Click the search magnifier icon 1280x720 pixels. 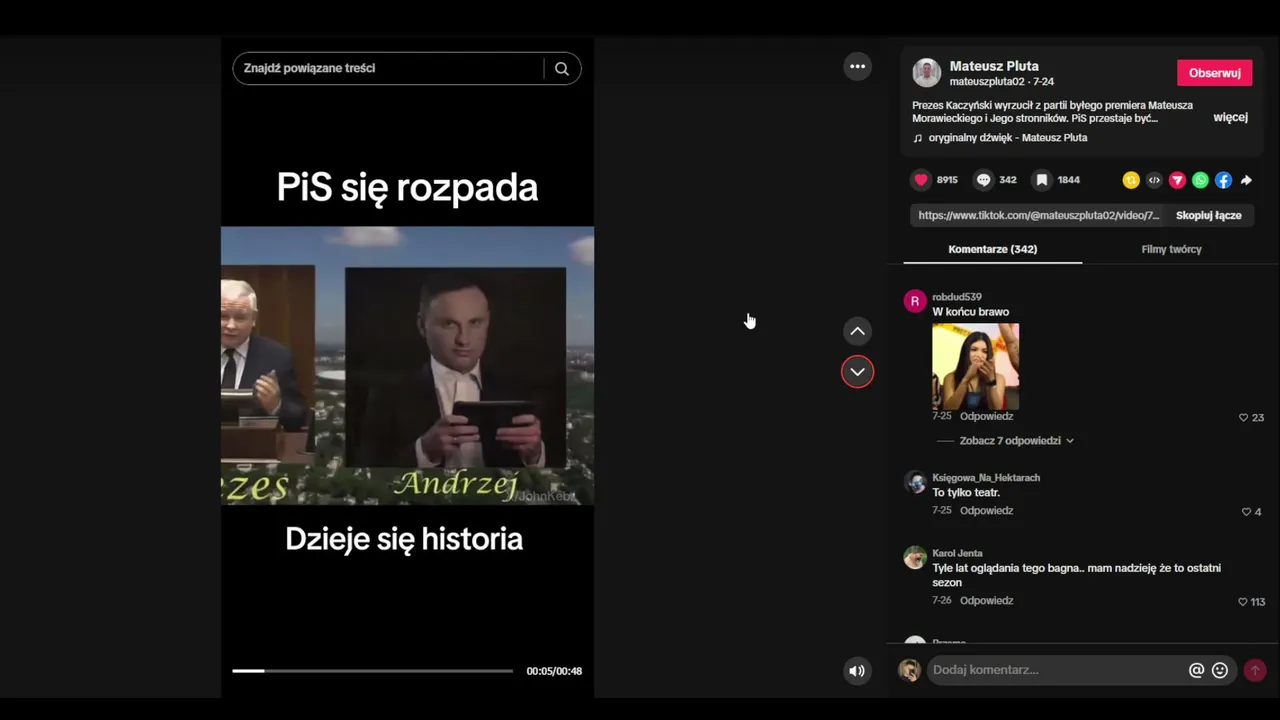click(562, 68)
